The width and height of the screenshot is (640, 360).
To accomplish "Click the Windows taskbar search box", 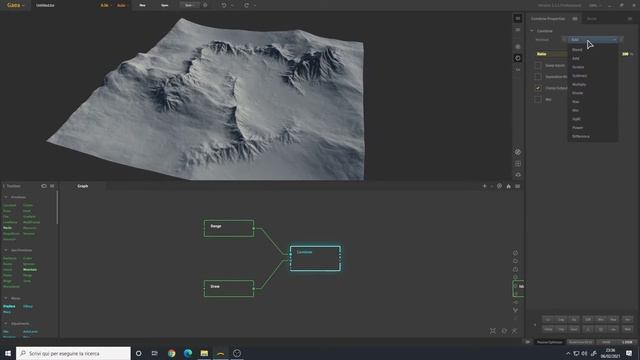I will point(73,353).
